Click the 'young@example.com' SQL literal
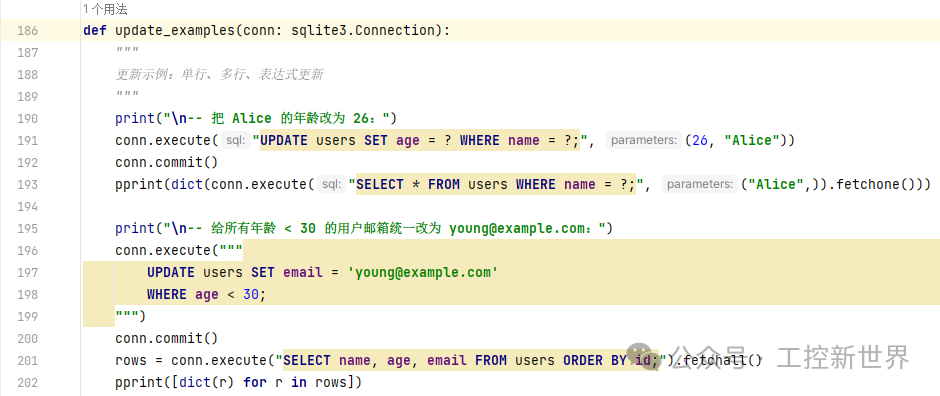 423,273
